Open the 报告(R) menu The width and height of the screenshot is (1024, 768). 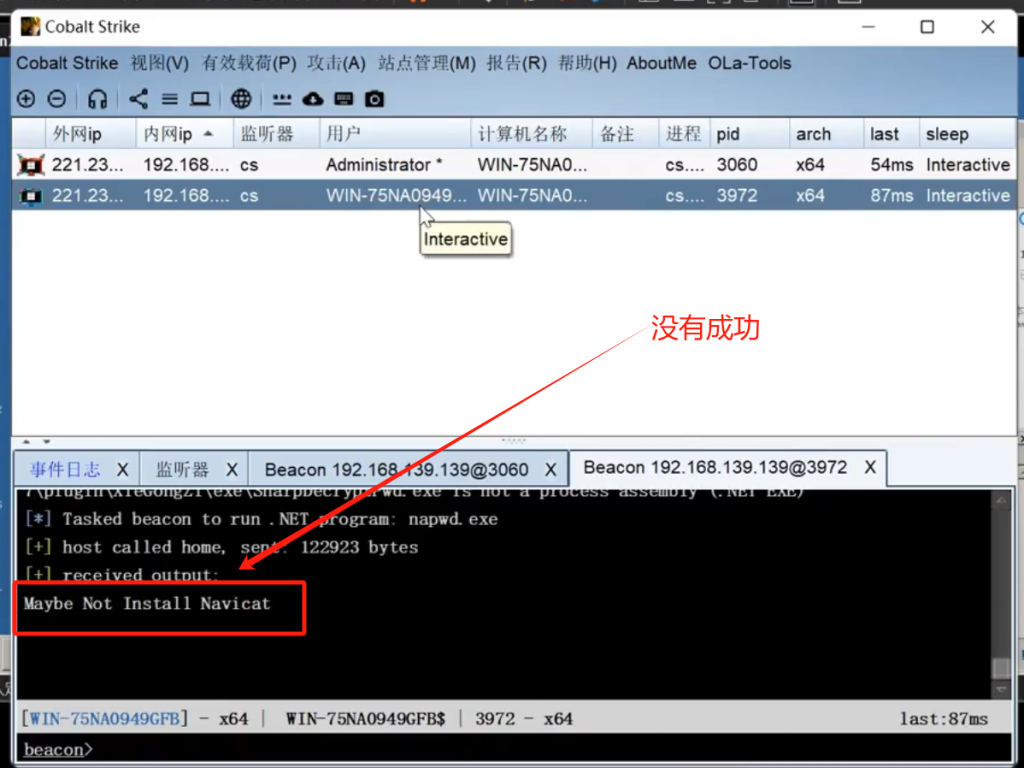517,63
